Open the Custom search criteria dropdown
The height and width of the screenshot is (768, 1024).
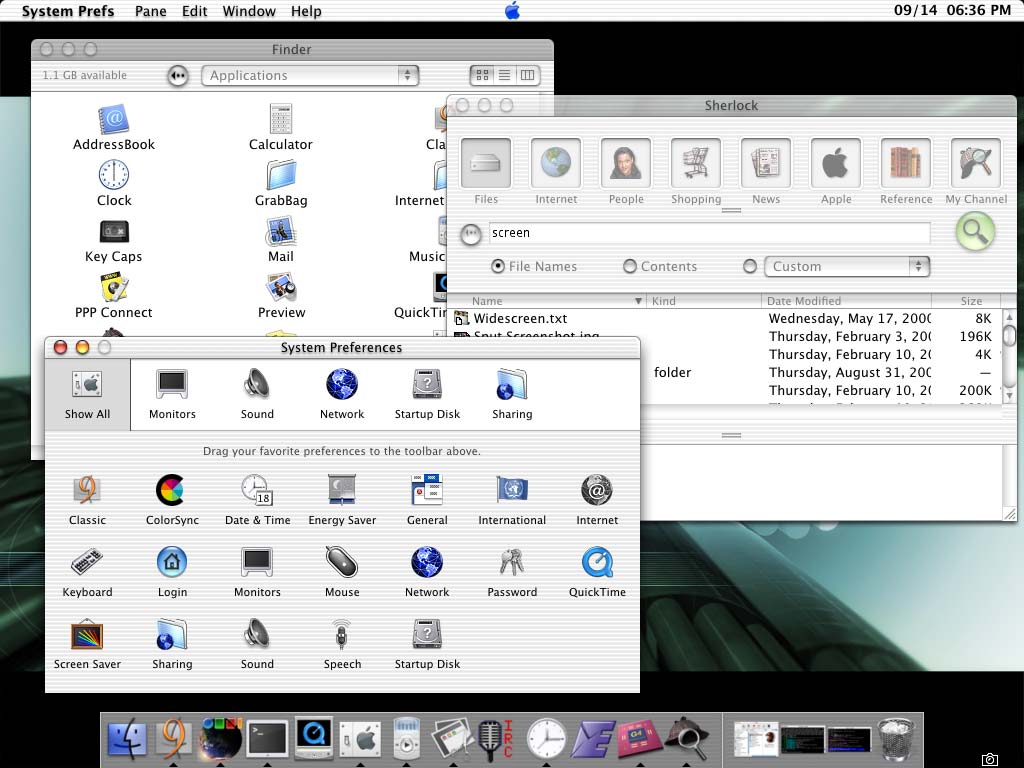point(846,267)
